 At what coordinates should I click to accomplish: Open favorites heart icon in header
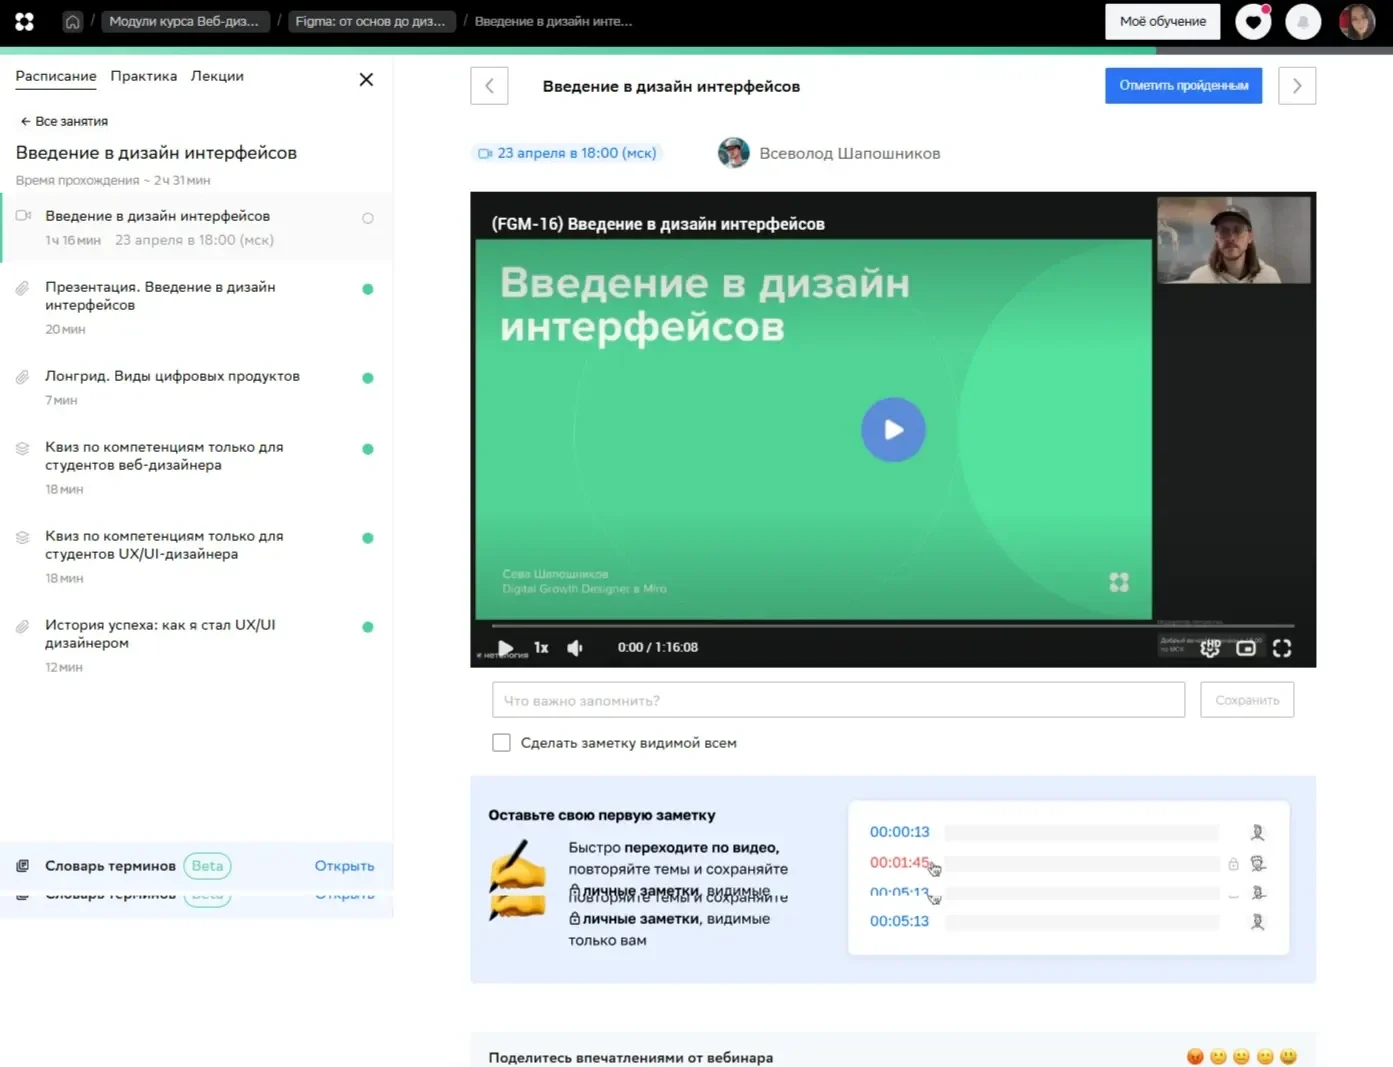click(1253, 21)
